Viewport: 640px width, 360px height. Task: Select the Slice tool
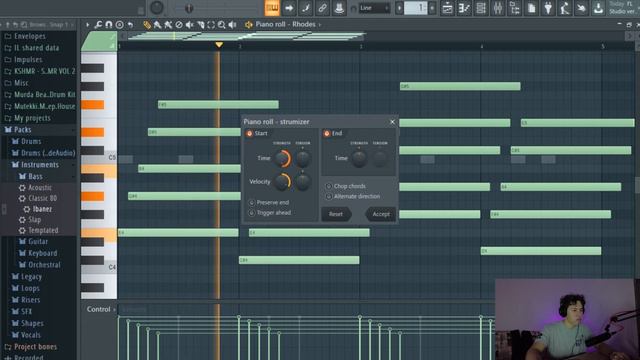[x=200, y=25]
